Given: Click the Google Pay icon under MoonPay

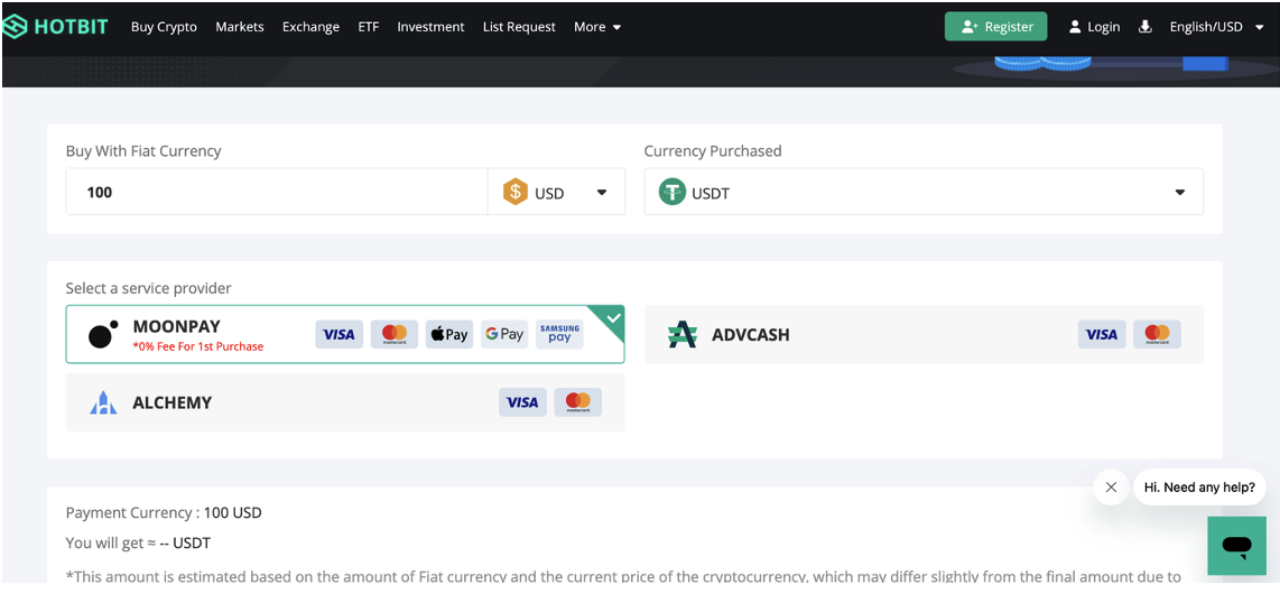Looking at the screenshot, I should [504, 335].
